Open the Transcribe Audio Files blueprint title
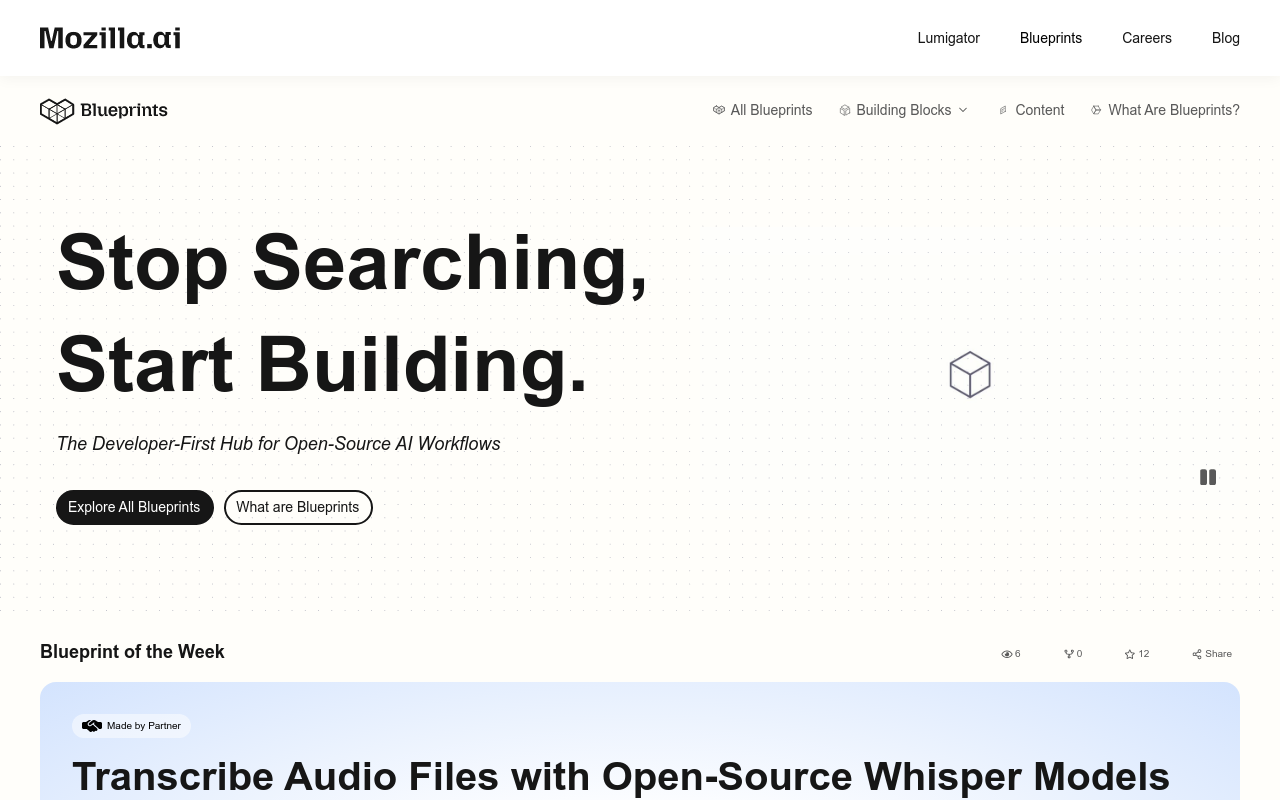Viewport: 1280px width, 800px height. (x=620, y=776)
